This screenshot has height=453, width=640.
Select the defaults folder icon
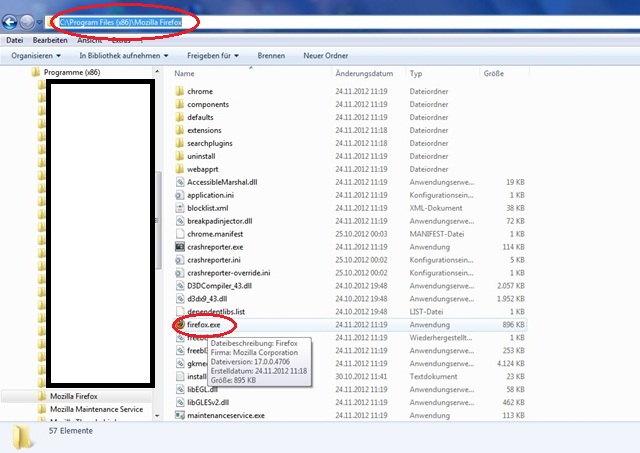(x=180, y=117)
